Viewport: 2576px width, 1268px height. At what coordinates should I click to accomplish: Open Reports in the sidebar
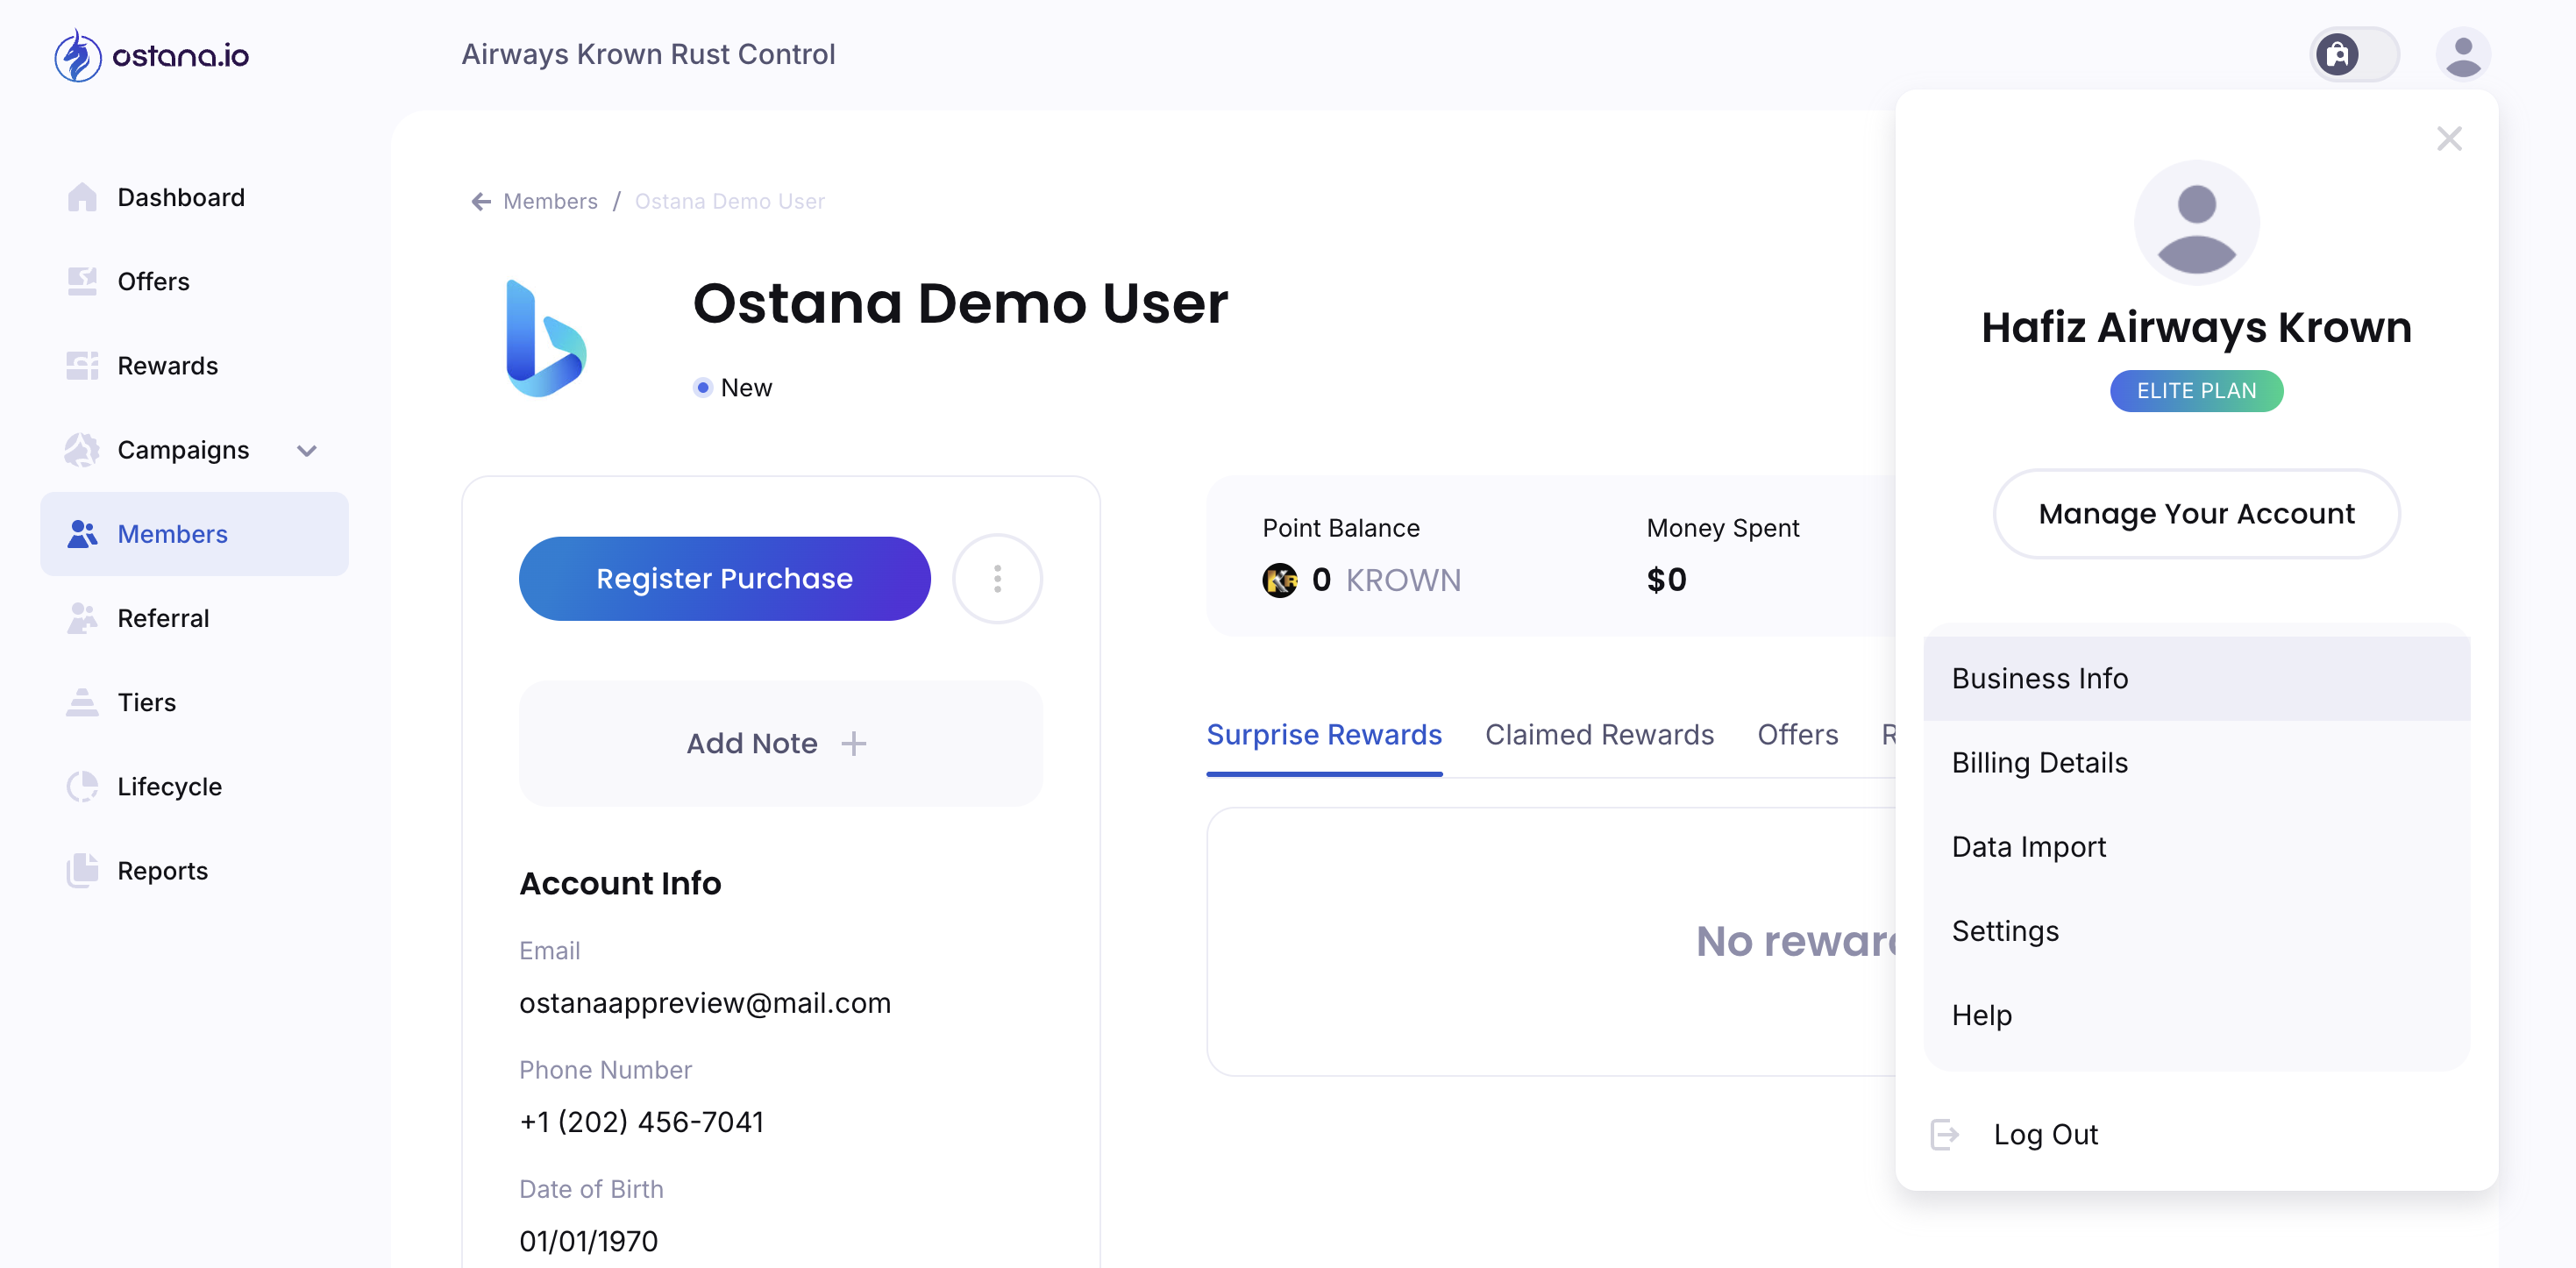[x=194, y=871]
